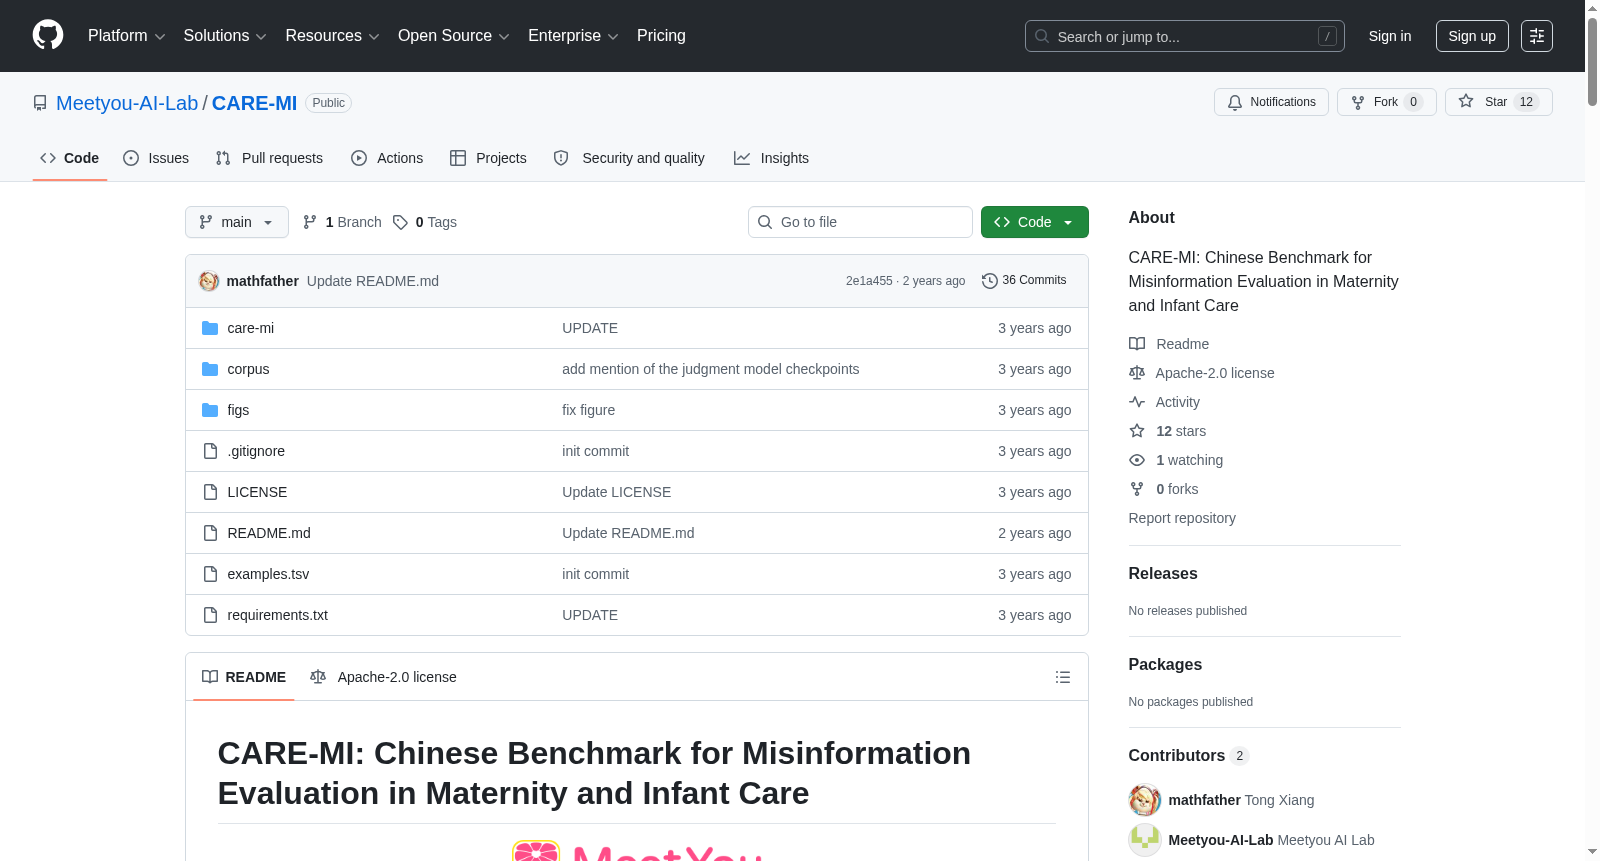Click the care-mi folder icon

(210, 328)
